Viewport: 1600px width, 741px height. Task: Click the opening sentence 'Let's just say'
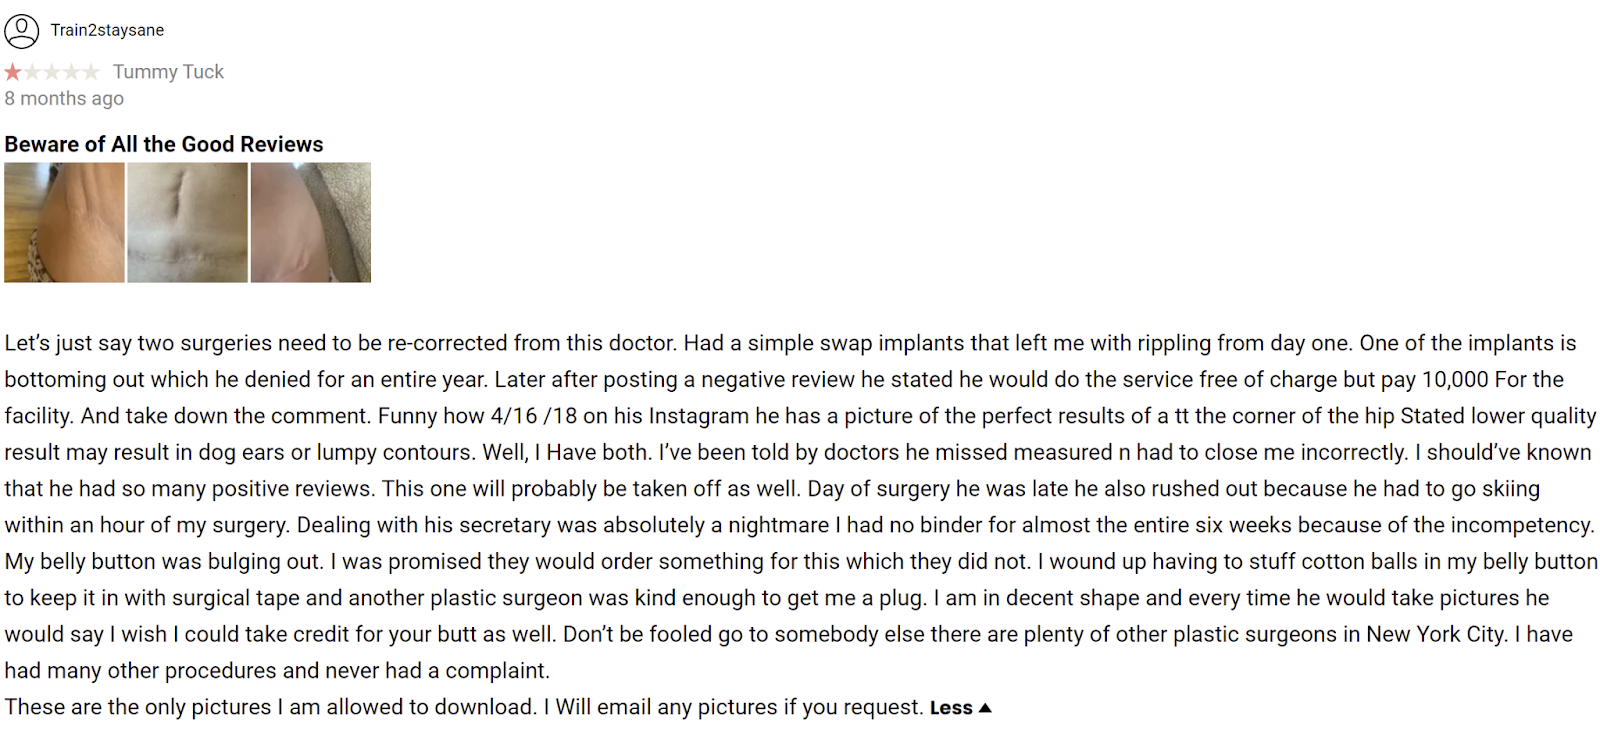coord(68,343)
